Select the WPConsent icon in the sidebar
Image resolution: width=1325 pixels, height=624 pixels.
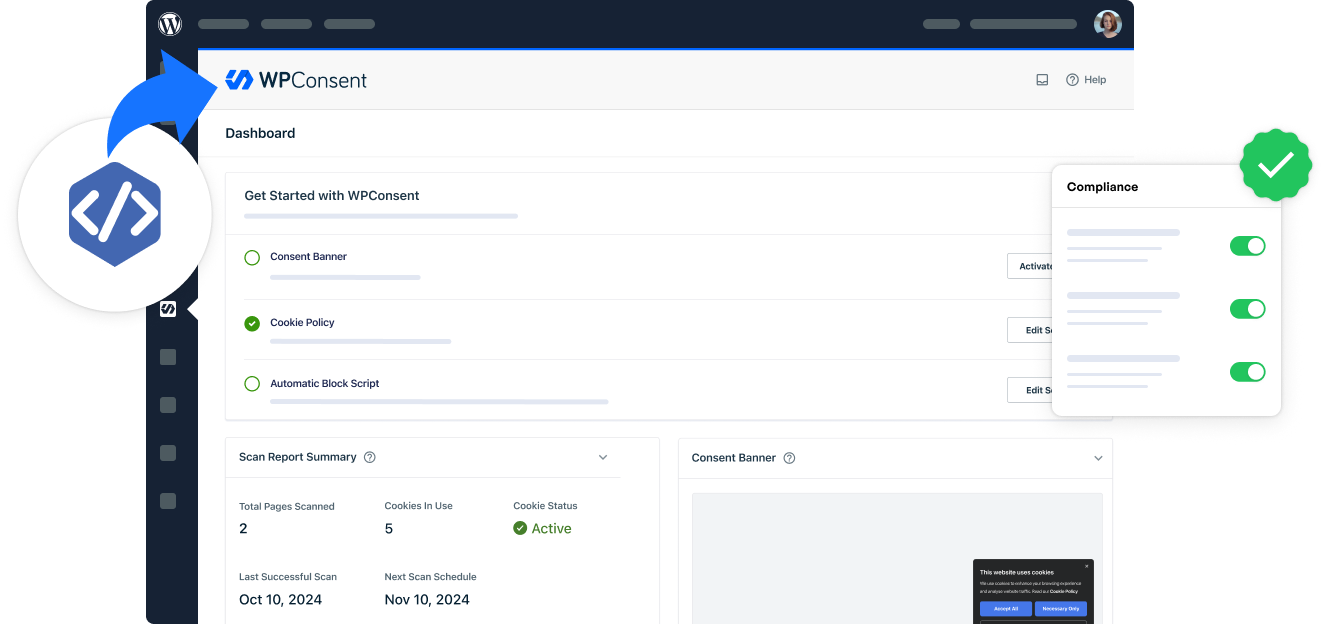(x=168, y=309)
